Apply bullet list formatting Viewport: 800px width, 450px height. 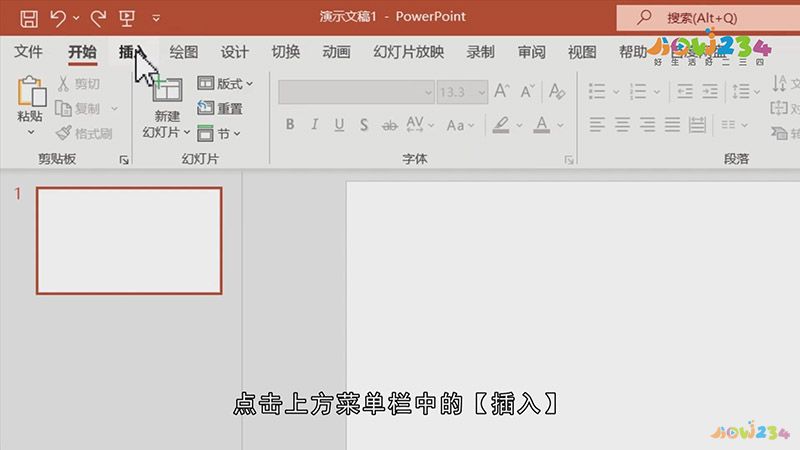click(597, 92)
